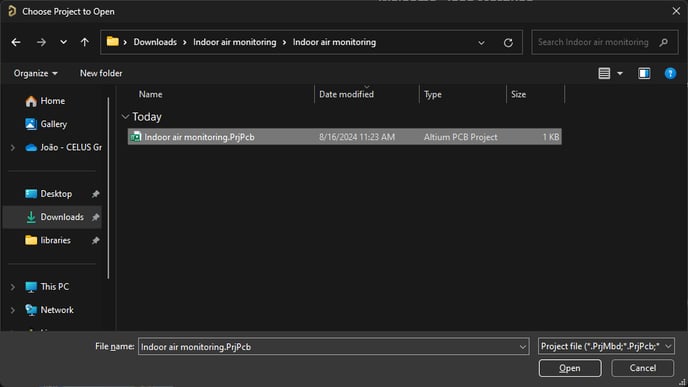Navigate to Downloads in breadcrumb path
Image resolution: width=688 pixels, height=387 pixels.
tap(155, 42)
